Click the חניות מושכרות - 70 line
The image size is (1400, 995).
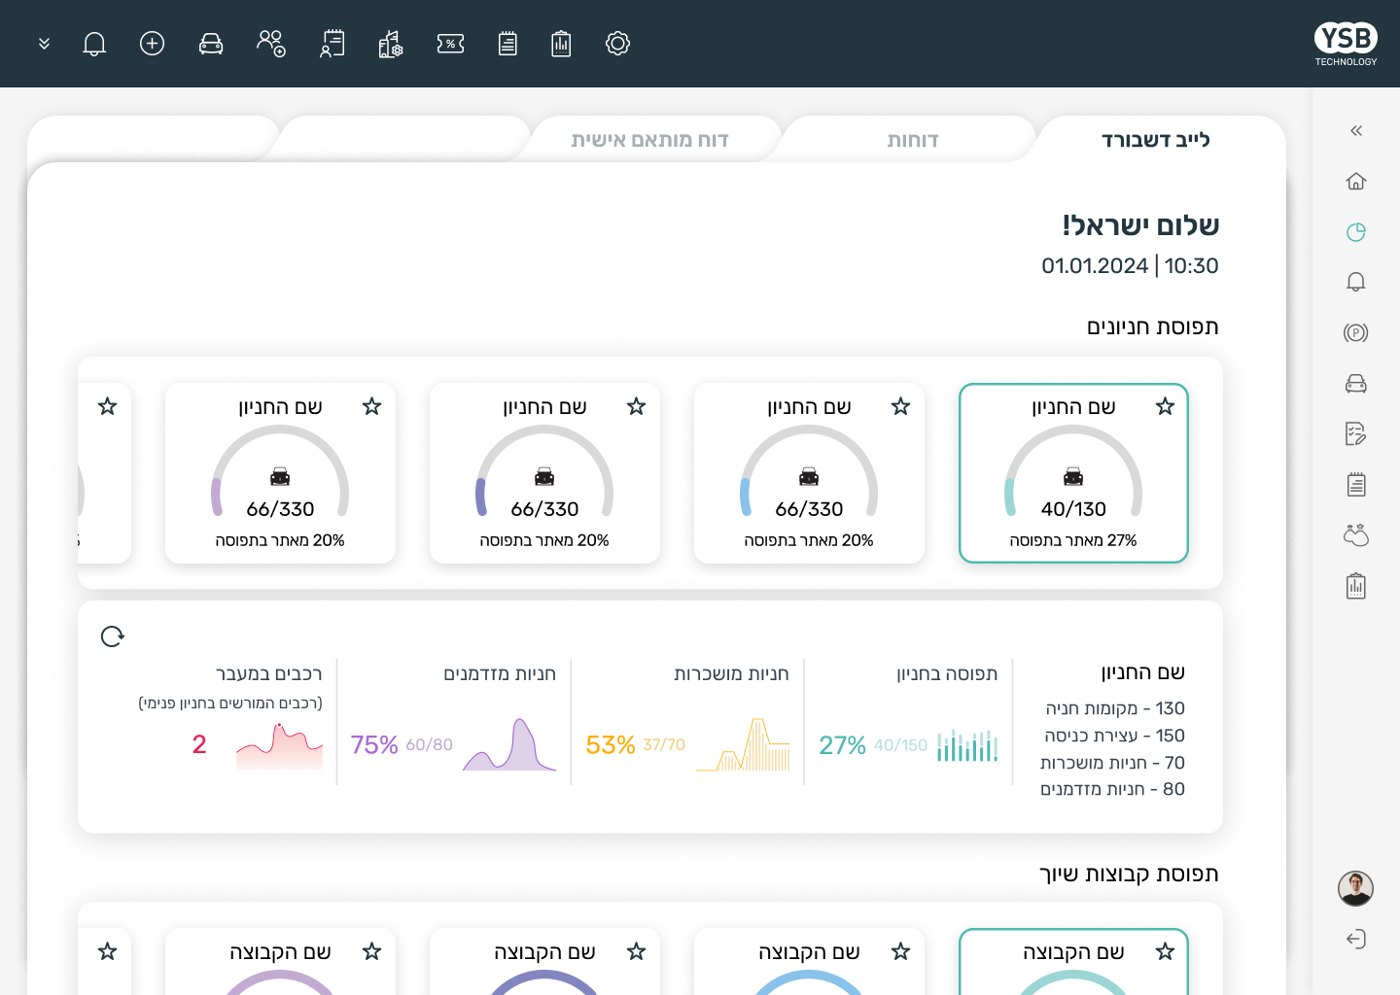click(1113, 762)
